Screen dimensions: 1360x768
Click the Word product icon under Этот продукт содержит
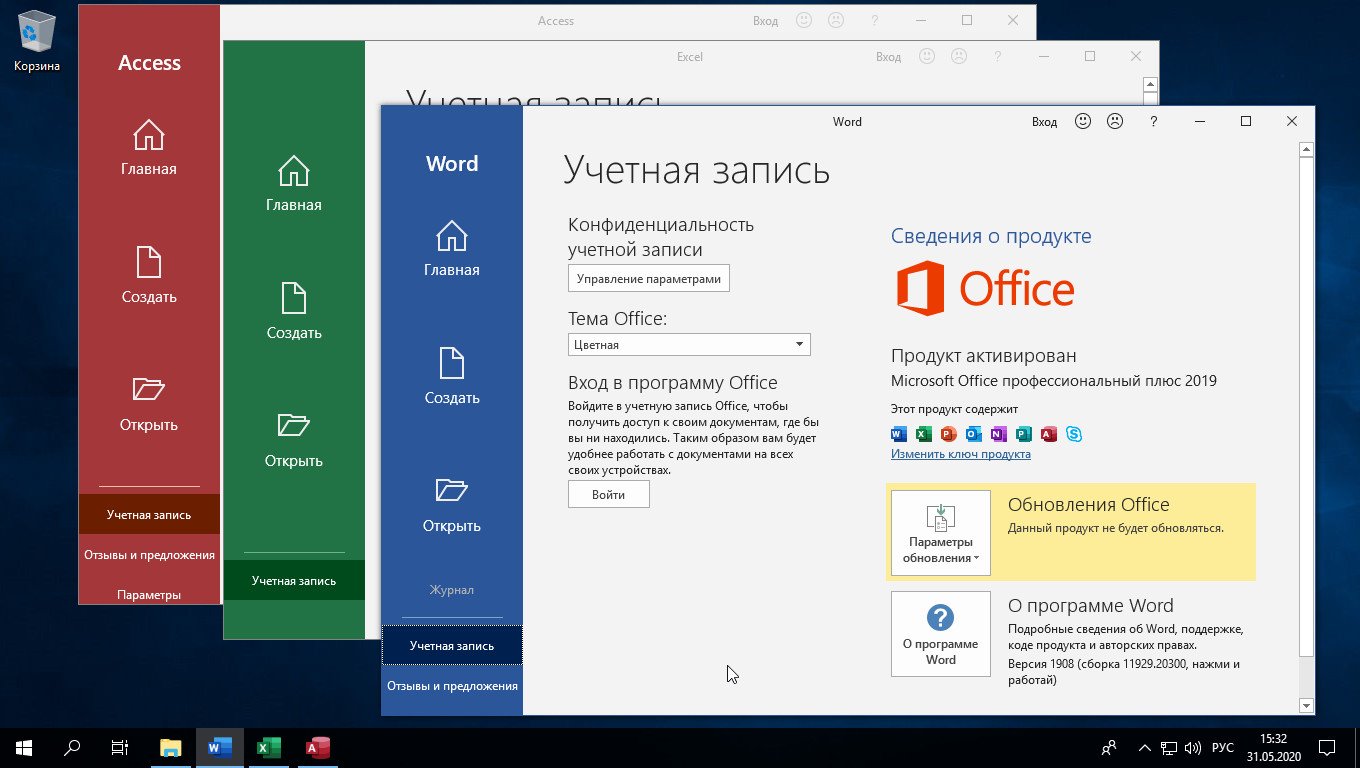tap(898, 433)
